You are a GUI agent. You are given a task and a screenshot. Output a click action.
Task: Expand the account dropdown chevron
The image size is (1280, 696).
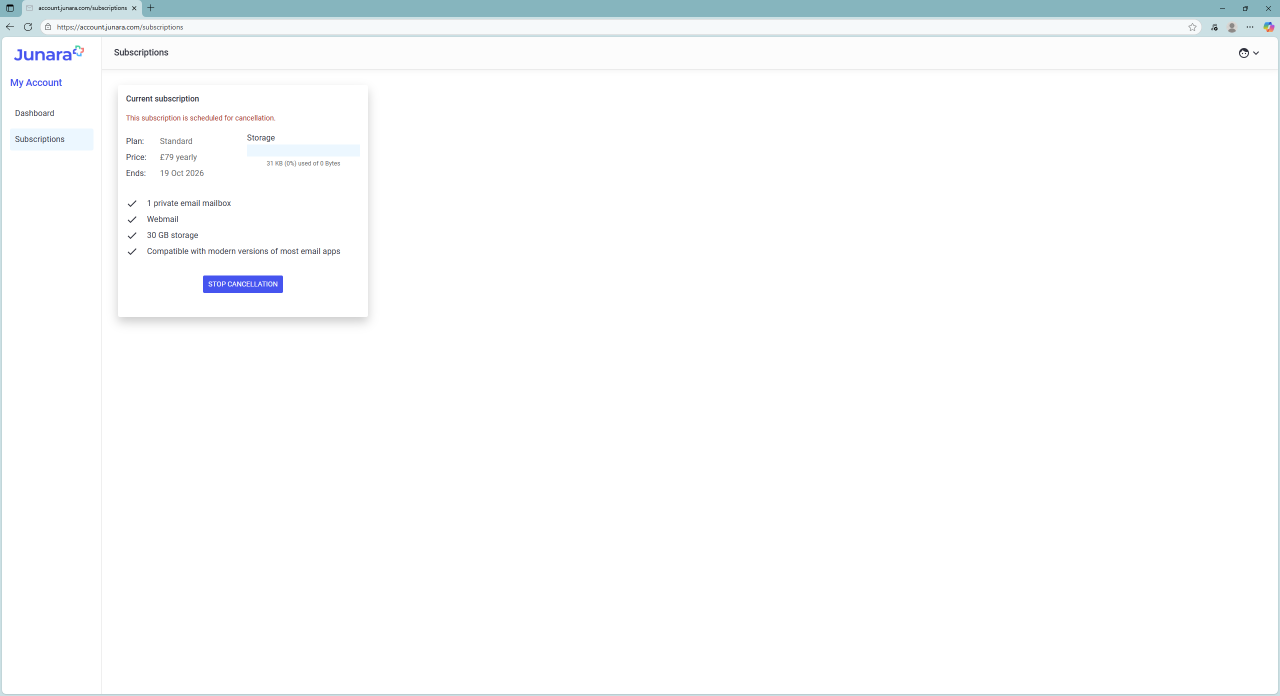click(x=1256, y=53)
